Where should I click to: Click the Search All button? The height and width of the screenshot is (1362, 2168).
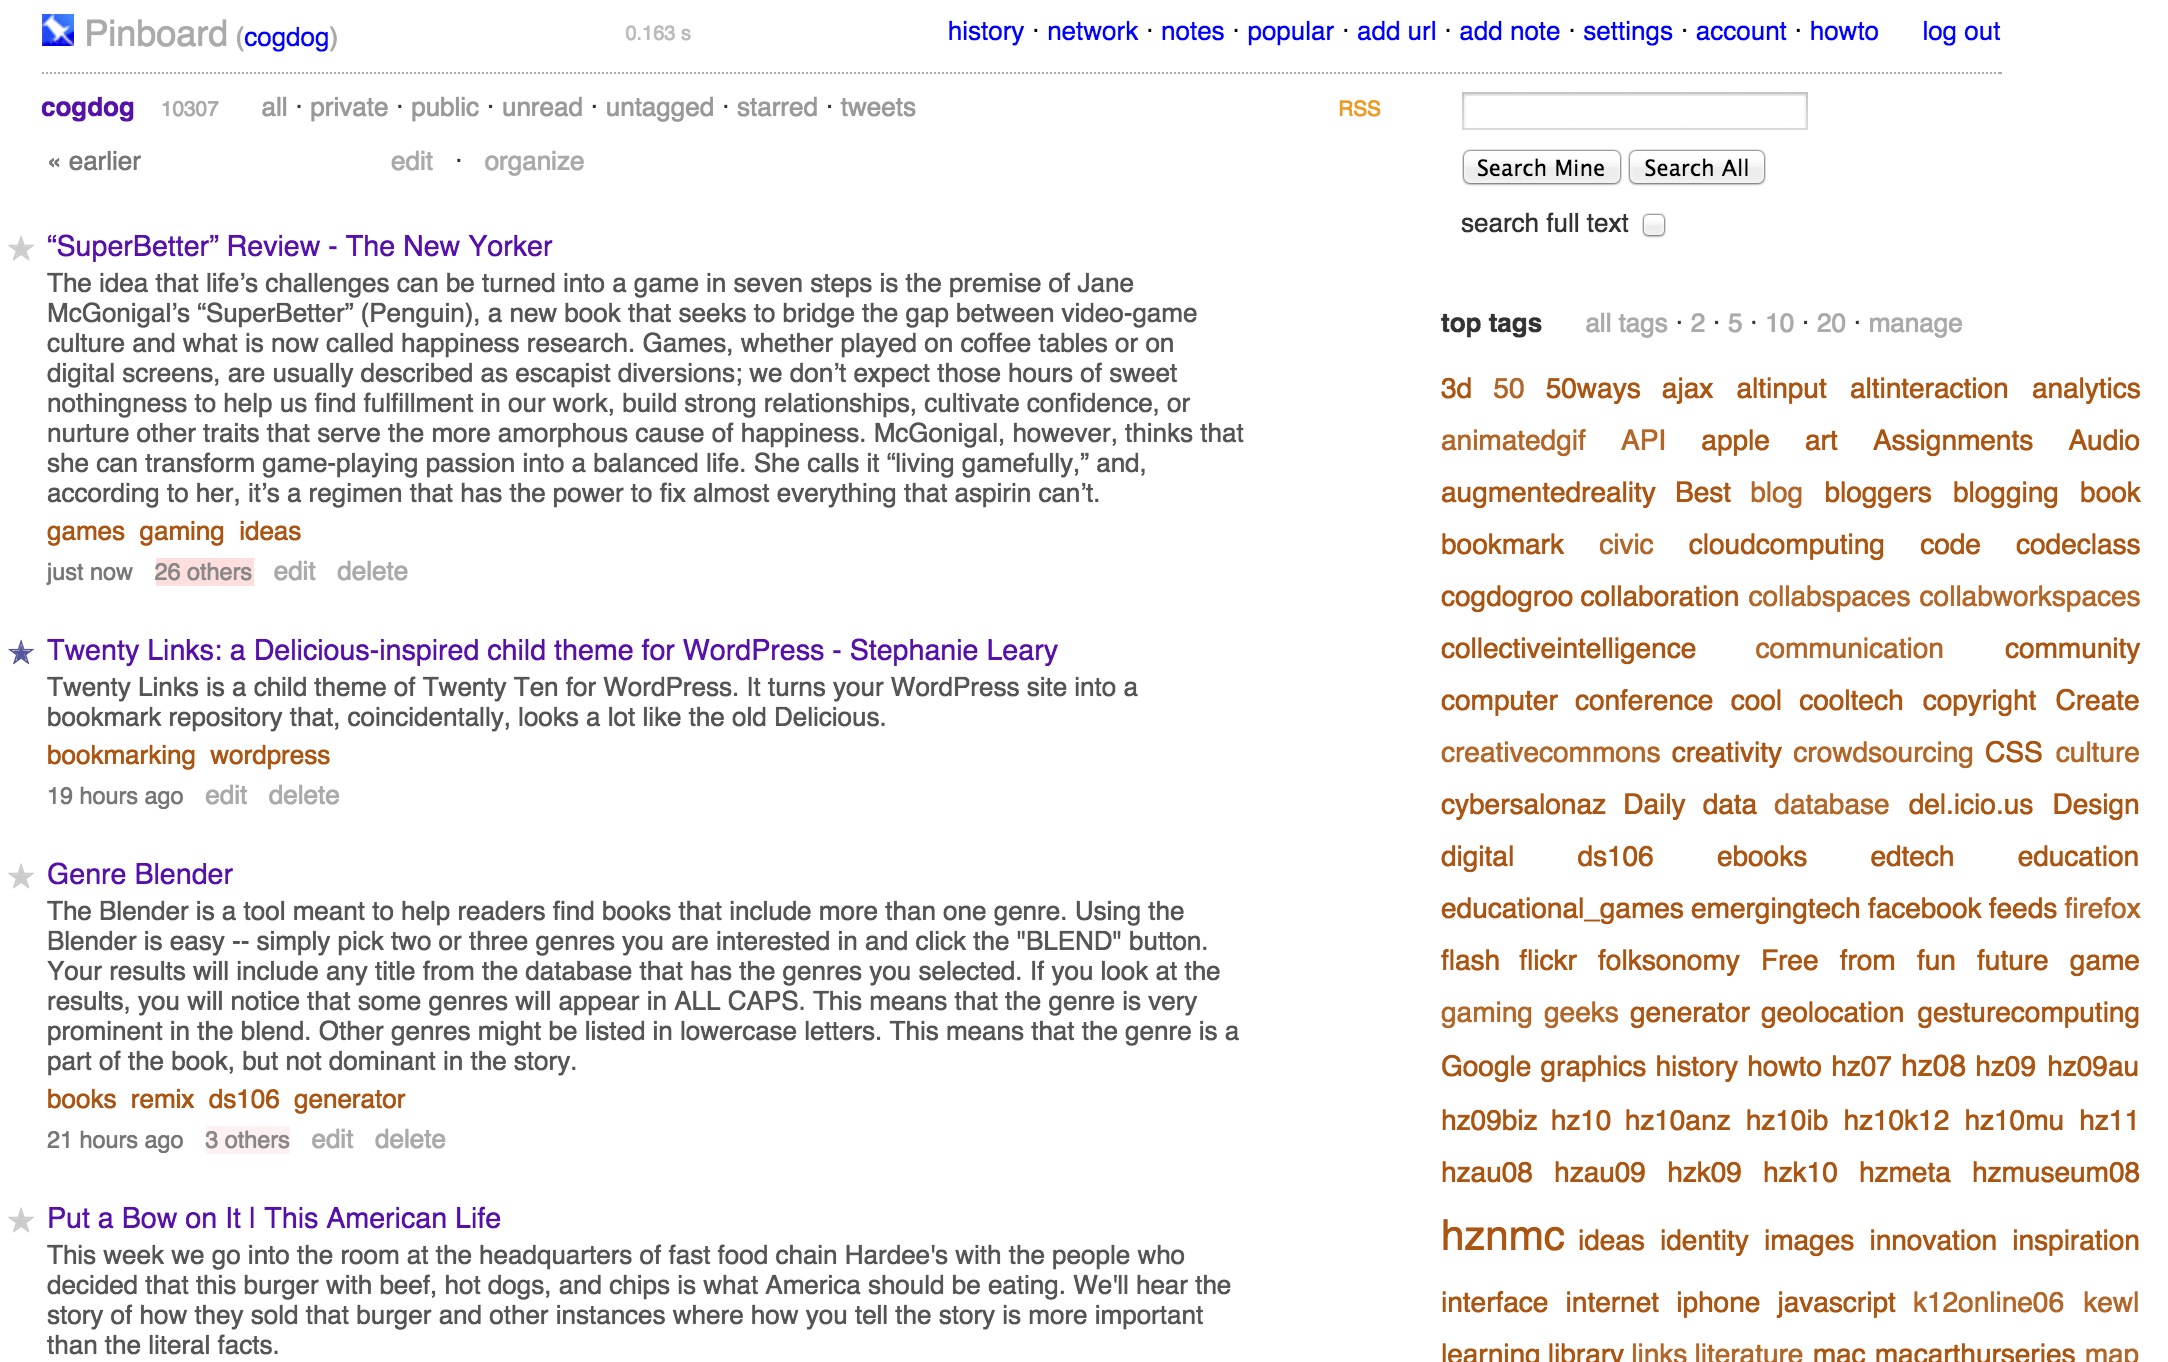pos(1696,167)
